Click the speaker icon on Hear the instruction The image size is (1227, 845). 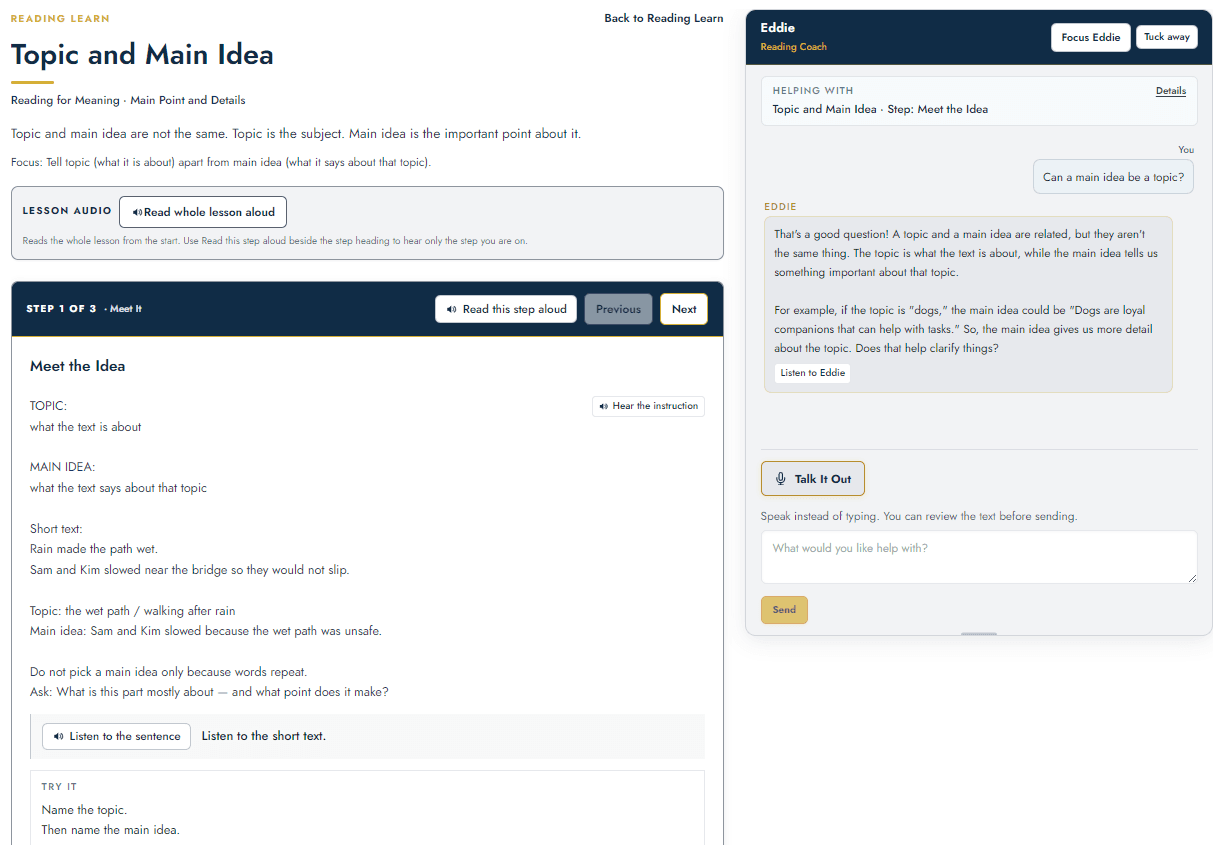tap(604, 406)
